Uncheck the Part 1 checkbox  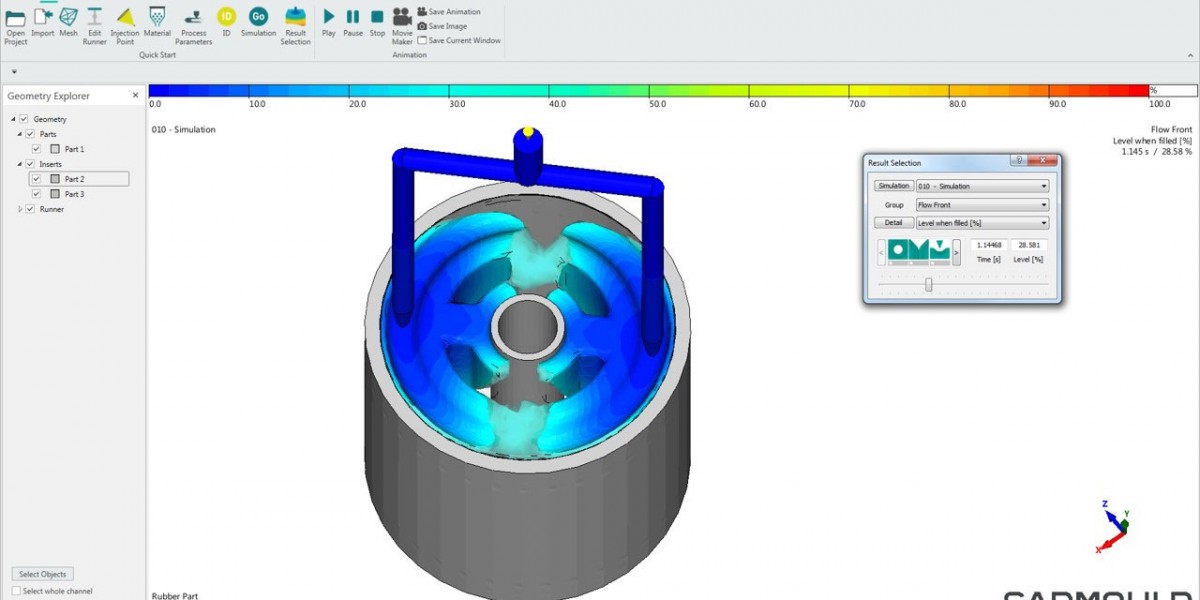pos(36,149)
